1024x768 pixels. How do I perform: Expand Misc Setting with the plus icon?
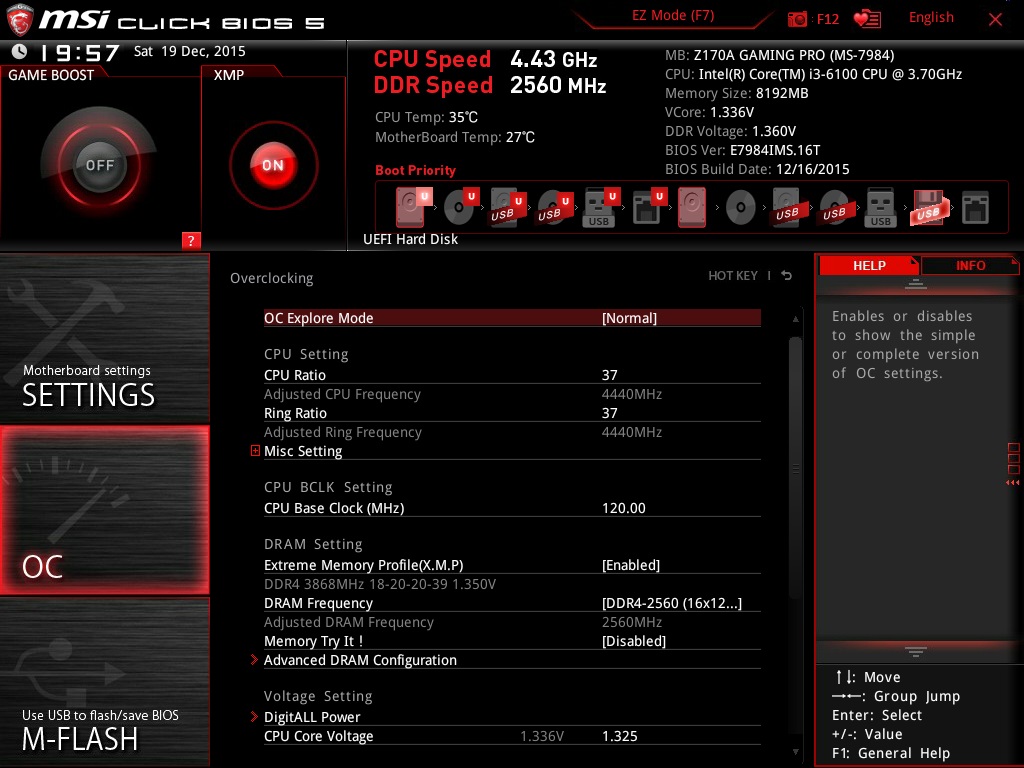click(255, 451)
